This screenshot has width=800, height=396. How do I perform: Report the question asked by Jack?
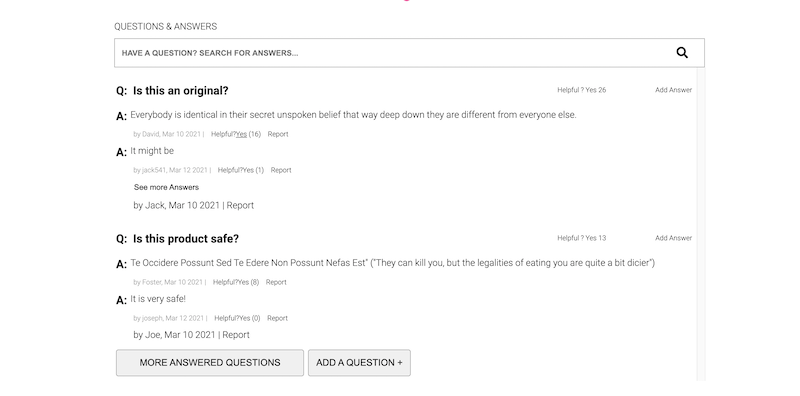pos(240,205)
